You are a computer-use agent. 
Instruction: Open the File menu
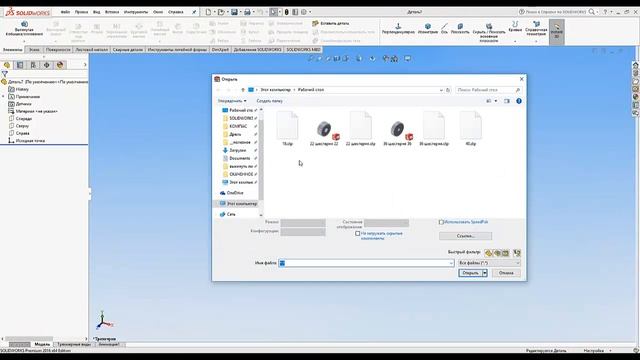click(65, 12)
